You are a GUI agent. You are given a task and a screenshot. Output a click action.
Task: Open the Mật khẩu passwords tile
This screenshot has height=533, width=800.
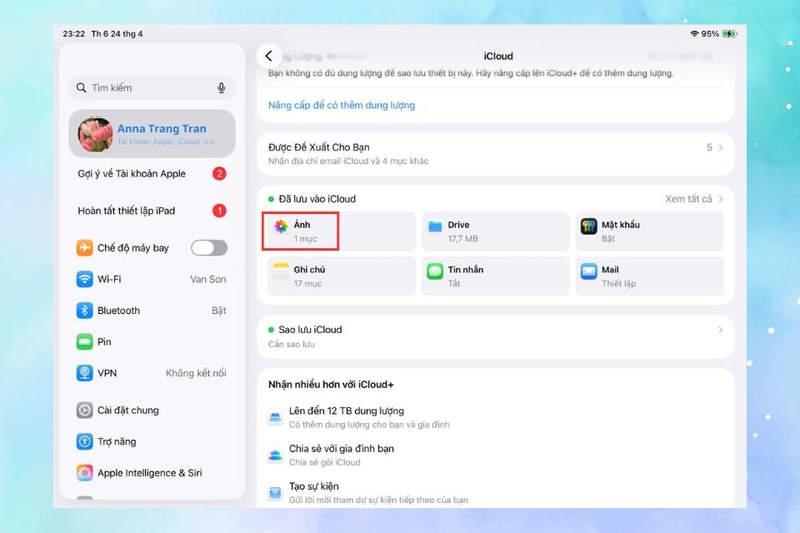(x=649, y=231)
